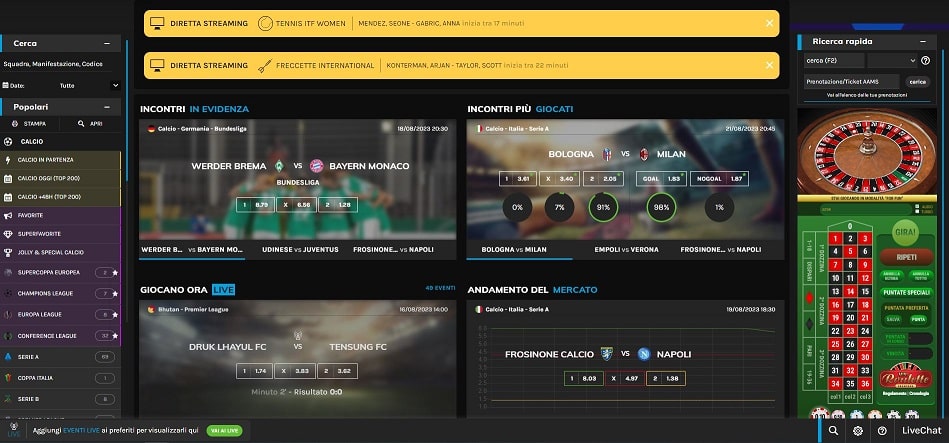Open the Favorite section

61,215
